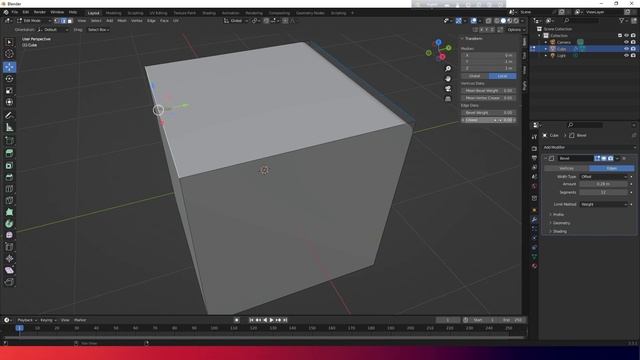
Task: Select the Smooth tool
Action: point(9,236)
